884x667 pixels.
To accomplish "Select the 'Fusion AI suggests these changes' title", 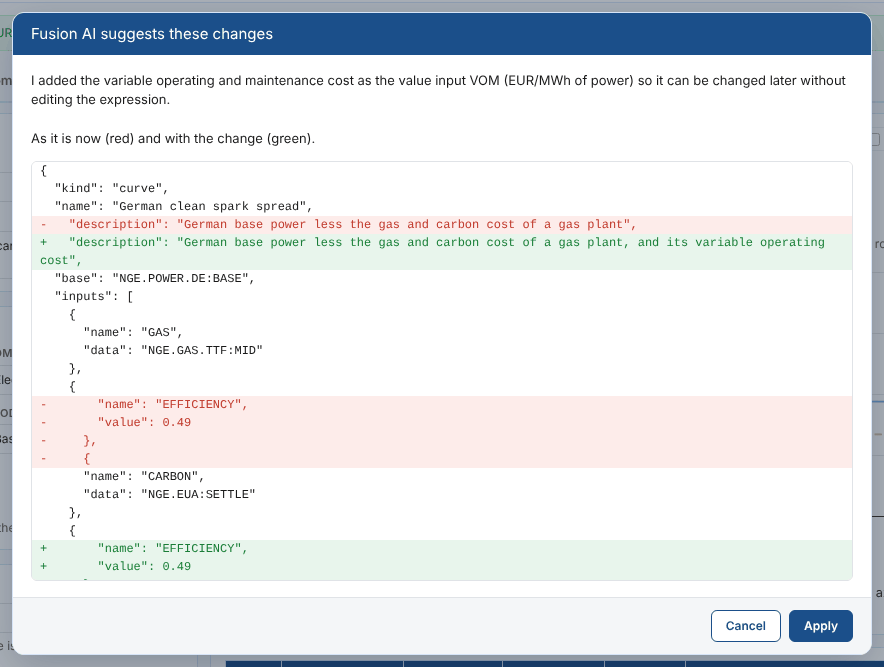I will [152, 34].
